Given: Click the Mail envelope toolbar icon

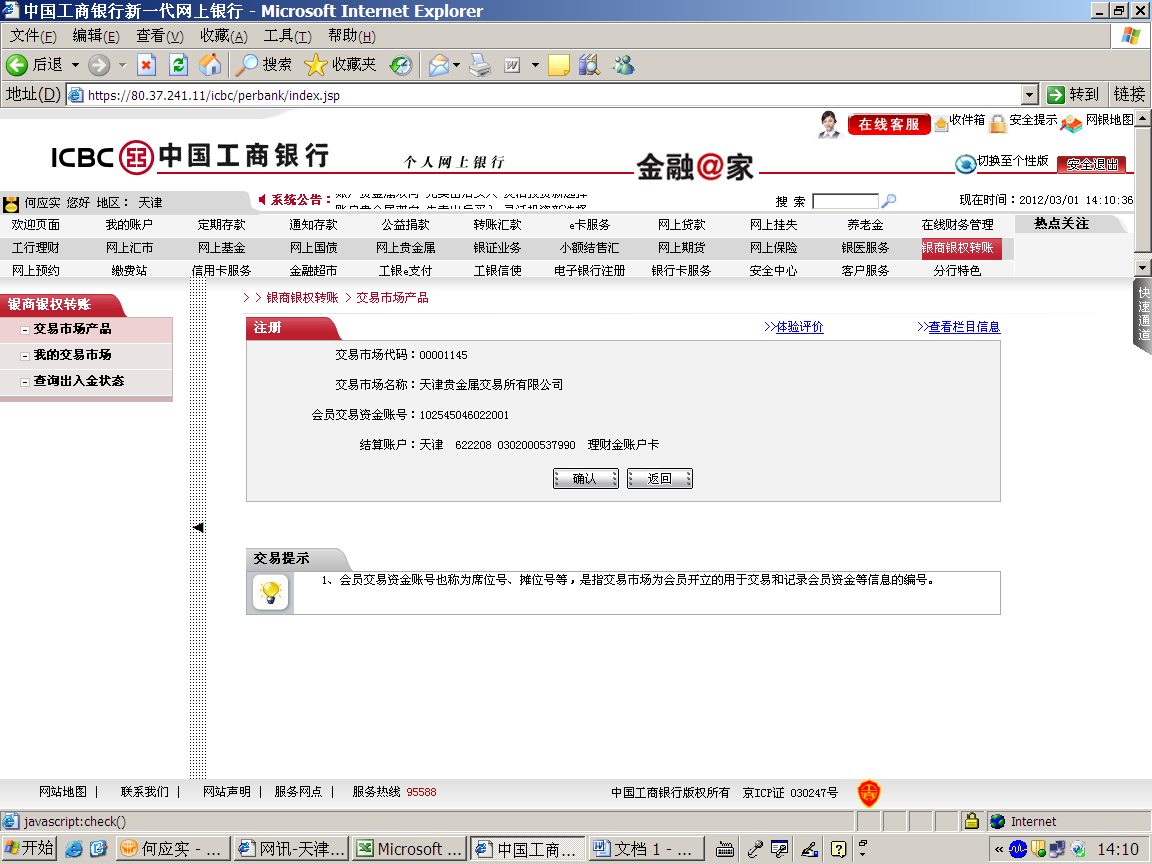Looking at the screenshot, I should [x=439, y=65].
